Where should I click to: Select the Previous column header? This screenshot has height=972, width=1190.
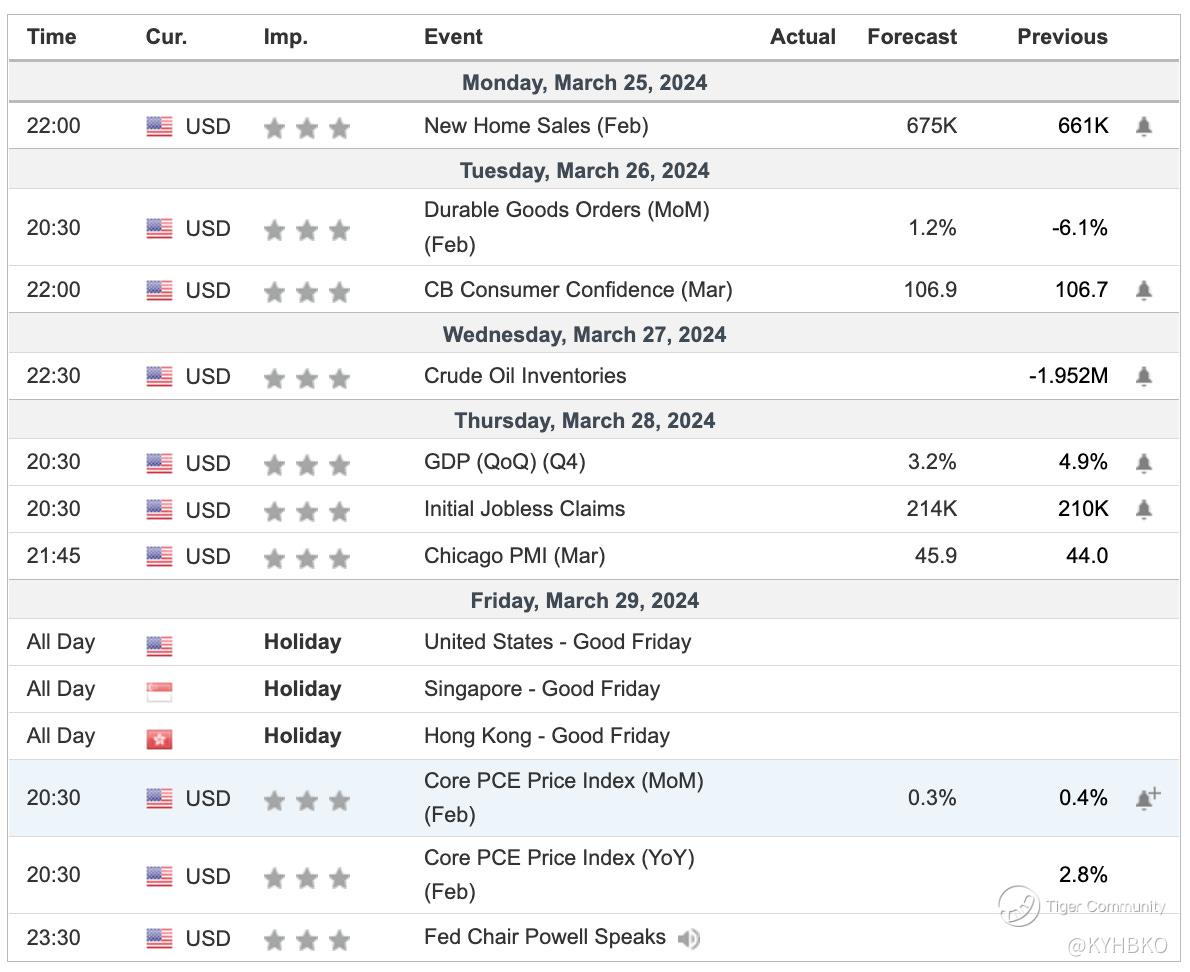pos(1062,37)
